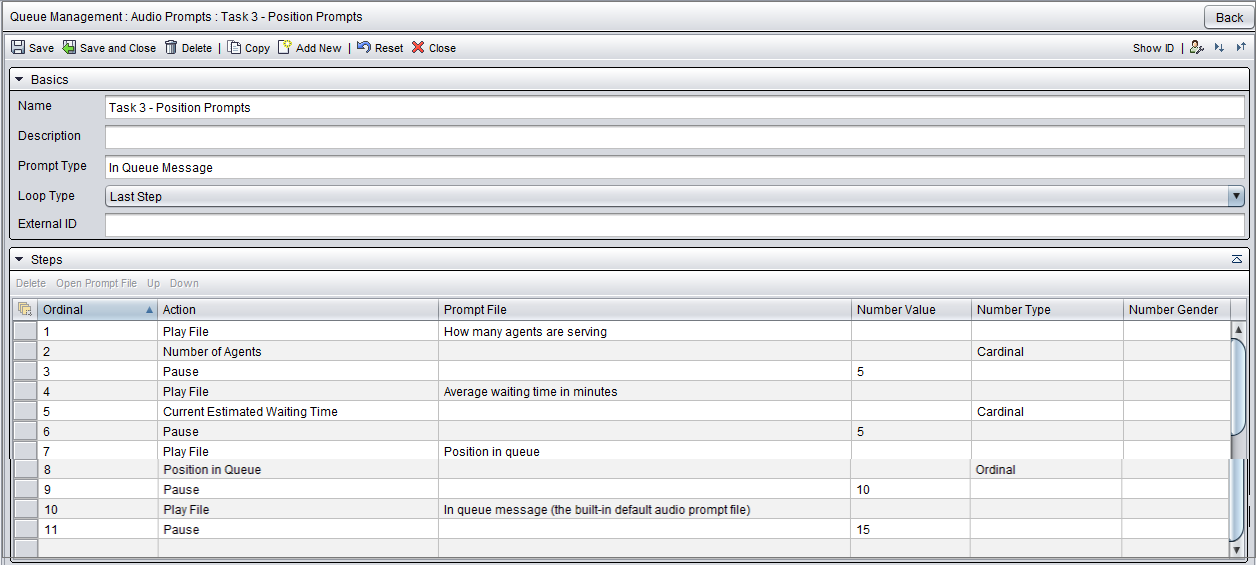
Task: Collapse the Steps section
Action: (x=19, y=259)
